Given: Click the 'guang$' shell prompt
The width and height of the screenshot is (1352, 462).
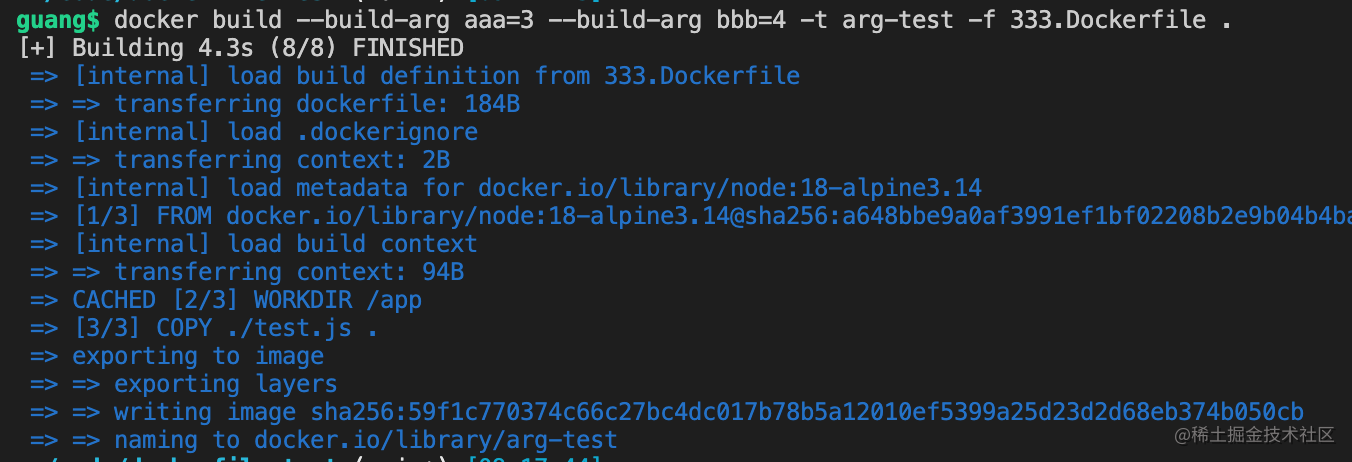Looking at the screenshot, I should [58, 20].
